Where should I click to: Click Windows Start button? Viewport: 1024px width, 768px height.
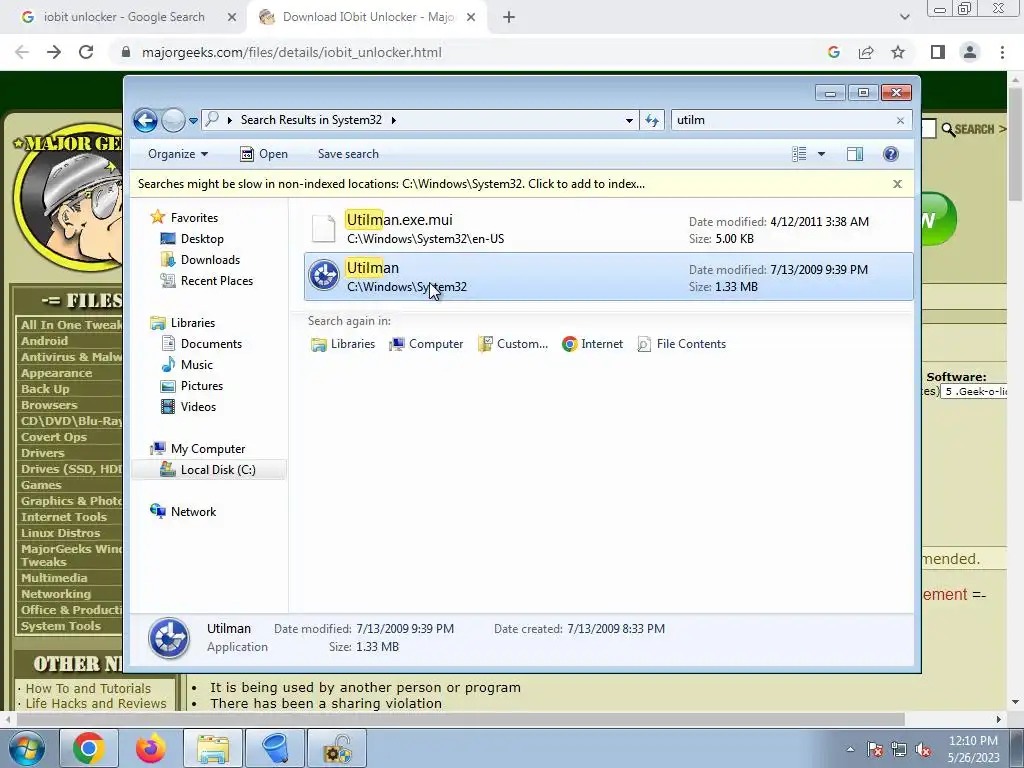pos(25,748)
